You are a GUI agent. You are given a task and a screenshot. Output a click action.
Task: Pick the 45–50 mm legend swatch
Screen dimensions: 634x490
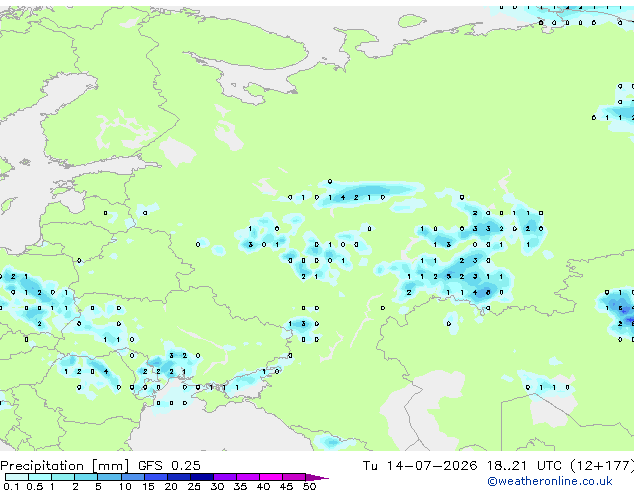click(294, 477)
